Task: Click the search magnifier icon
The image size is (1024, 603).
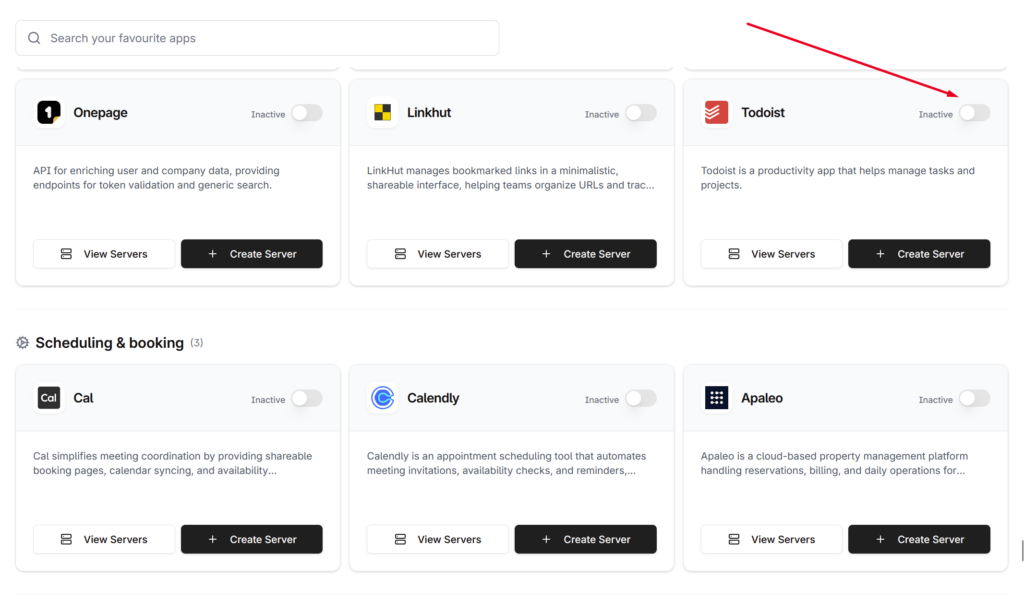Action: (34, 38)
